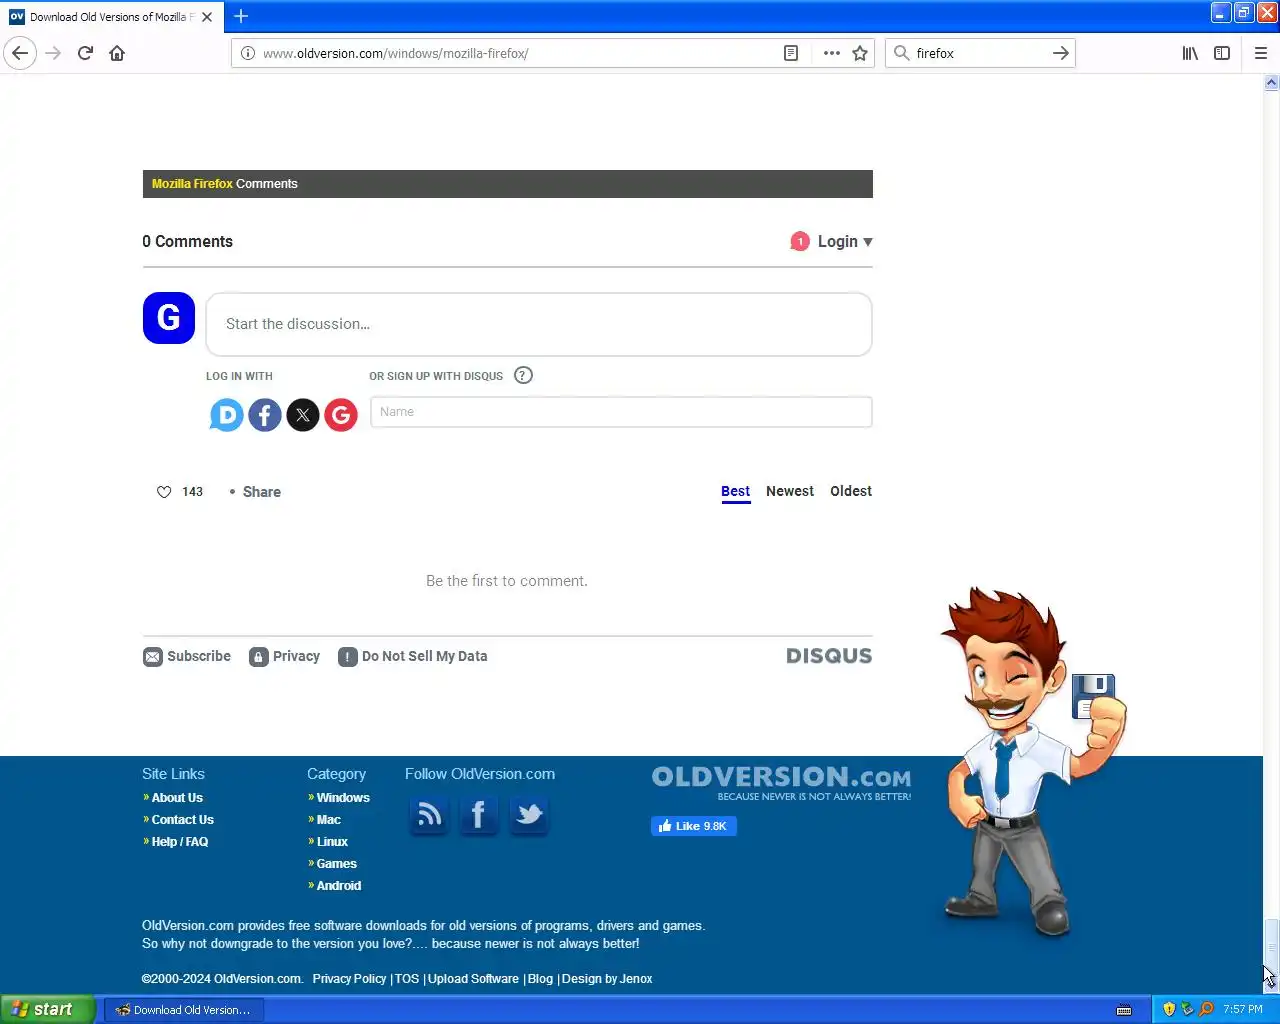Image resolution: width=1280 pixels, height=1024 pixels.
Task: Toggle reader view icon
Action: tap(791, 53)
